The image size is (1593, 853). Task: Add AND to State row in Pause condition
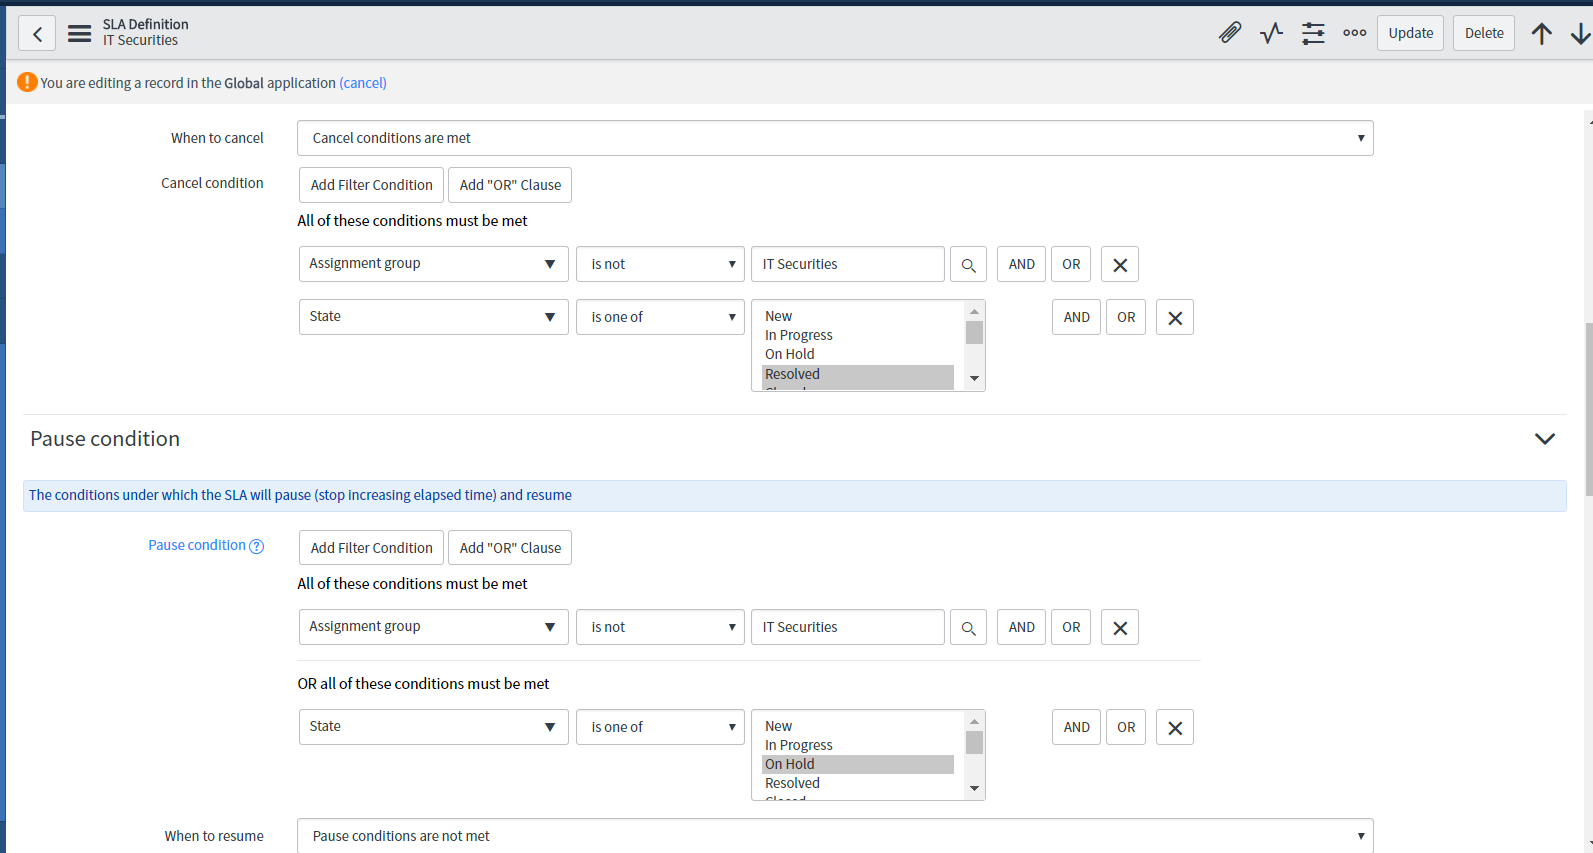[x=1077, y=728]
